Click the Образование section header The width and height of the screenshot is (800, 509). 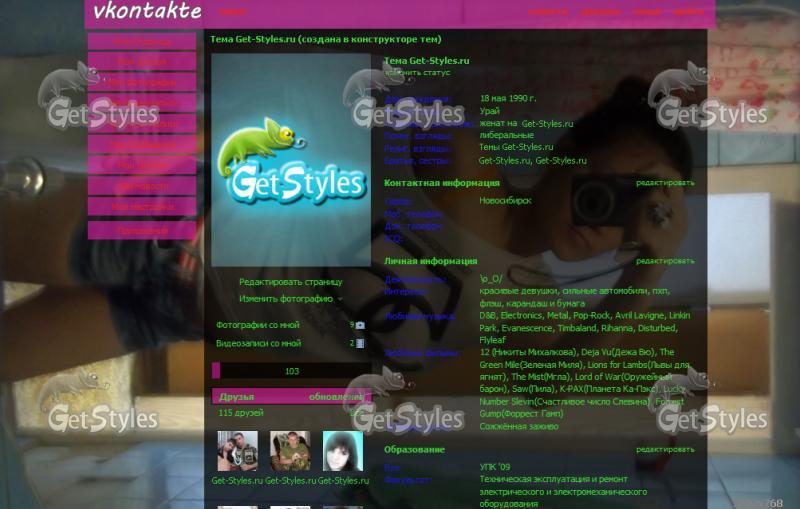pos(414,449)
